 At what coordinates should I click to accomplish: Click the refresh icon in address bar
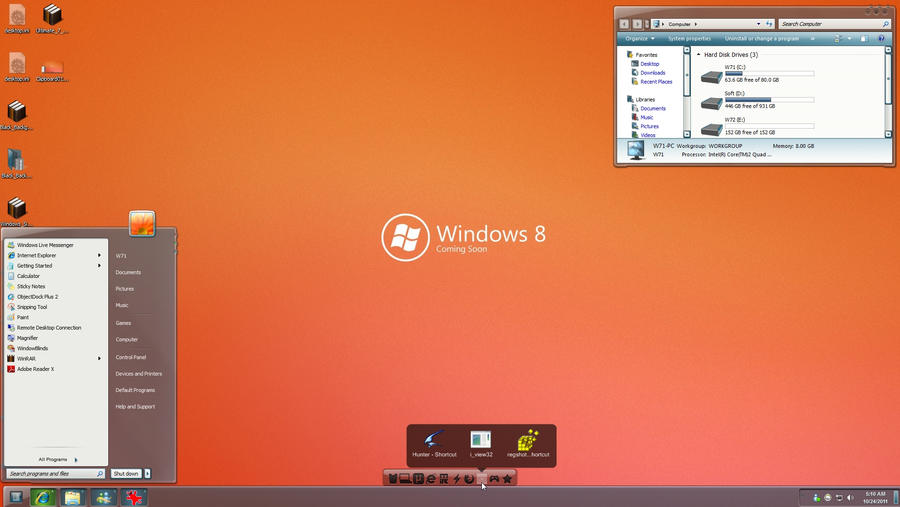click(x=769, y=24)
